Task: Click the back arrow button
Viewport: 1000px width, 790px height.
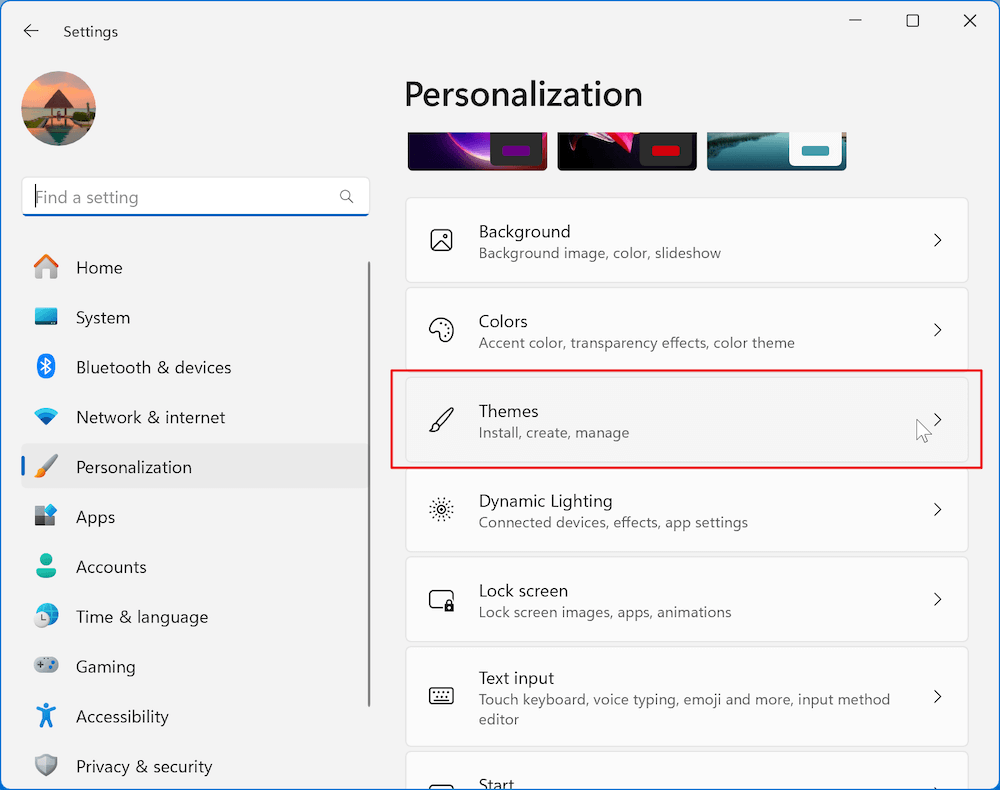Action: (30, 30)
